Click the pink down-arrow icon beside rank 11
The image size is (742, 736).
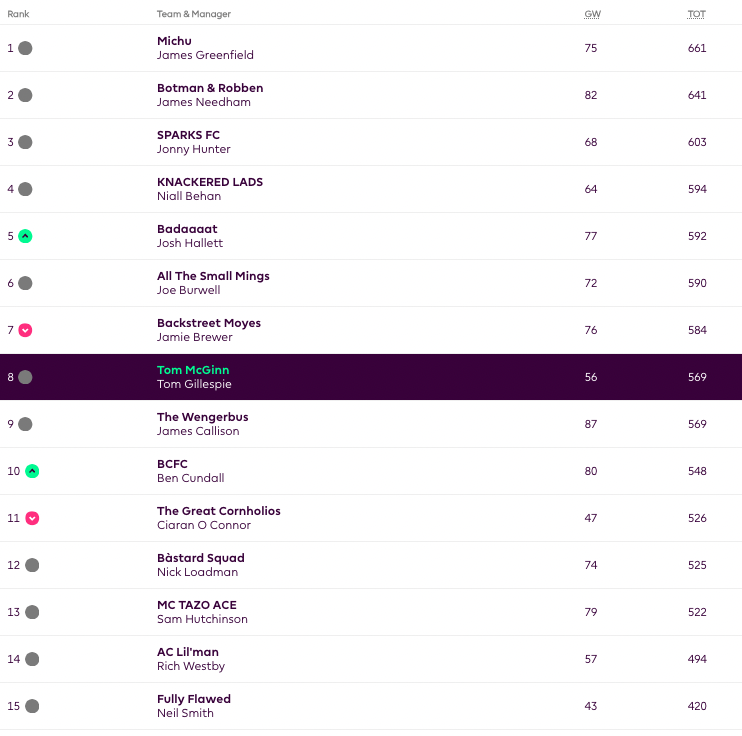32,518
